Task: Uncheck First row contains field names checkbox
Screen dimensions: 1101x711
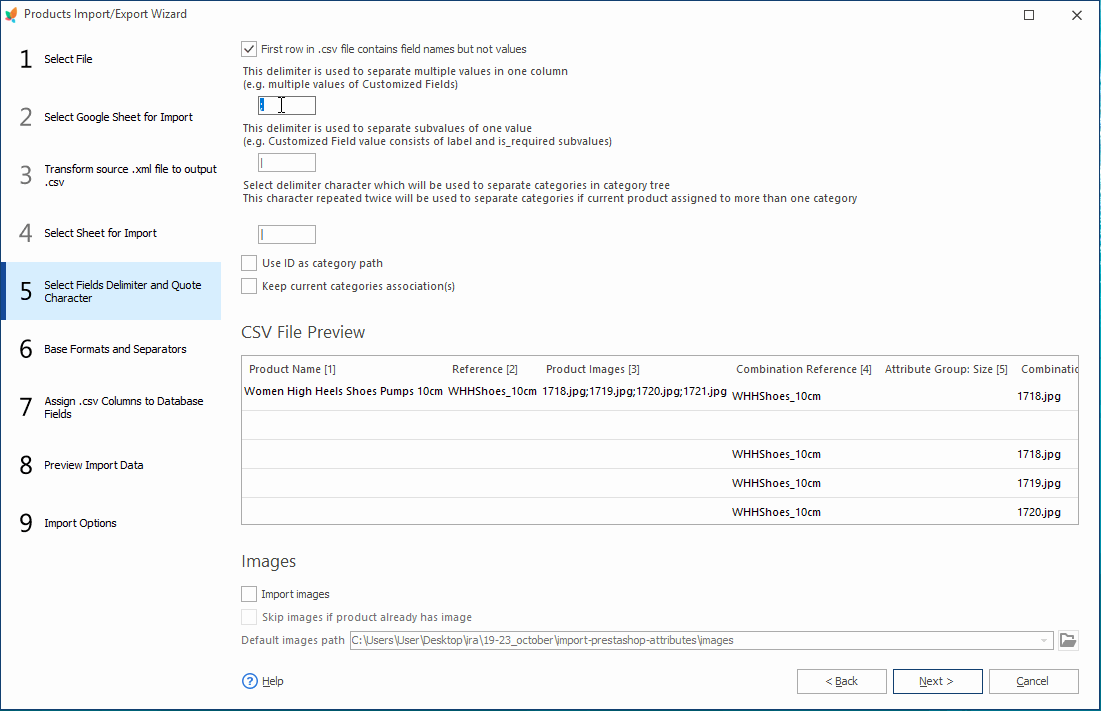Action: click(x=249, y=49)
